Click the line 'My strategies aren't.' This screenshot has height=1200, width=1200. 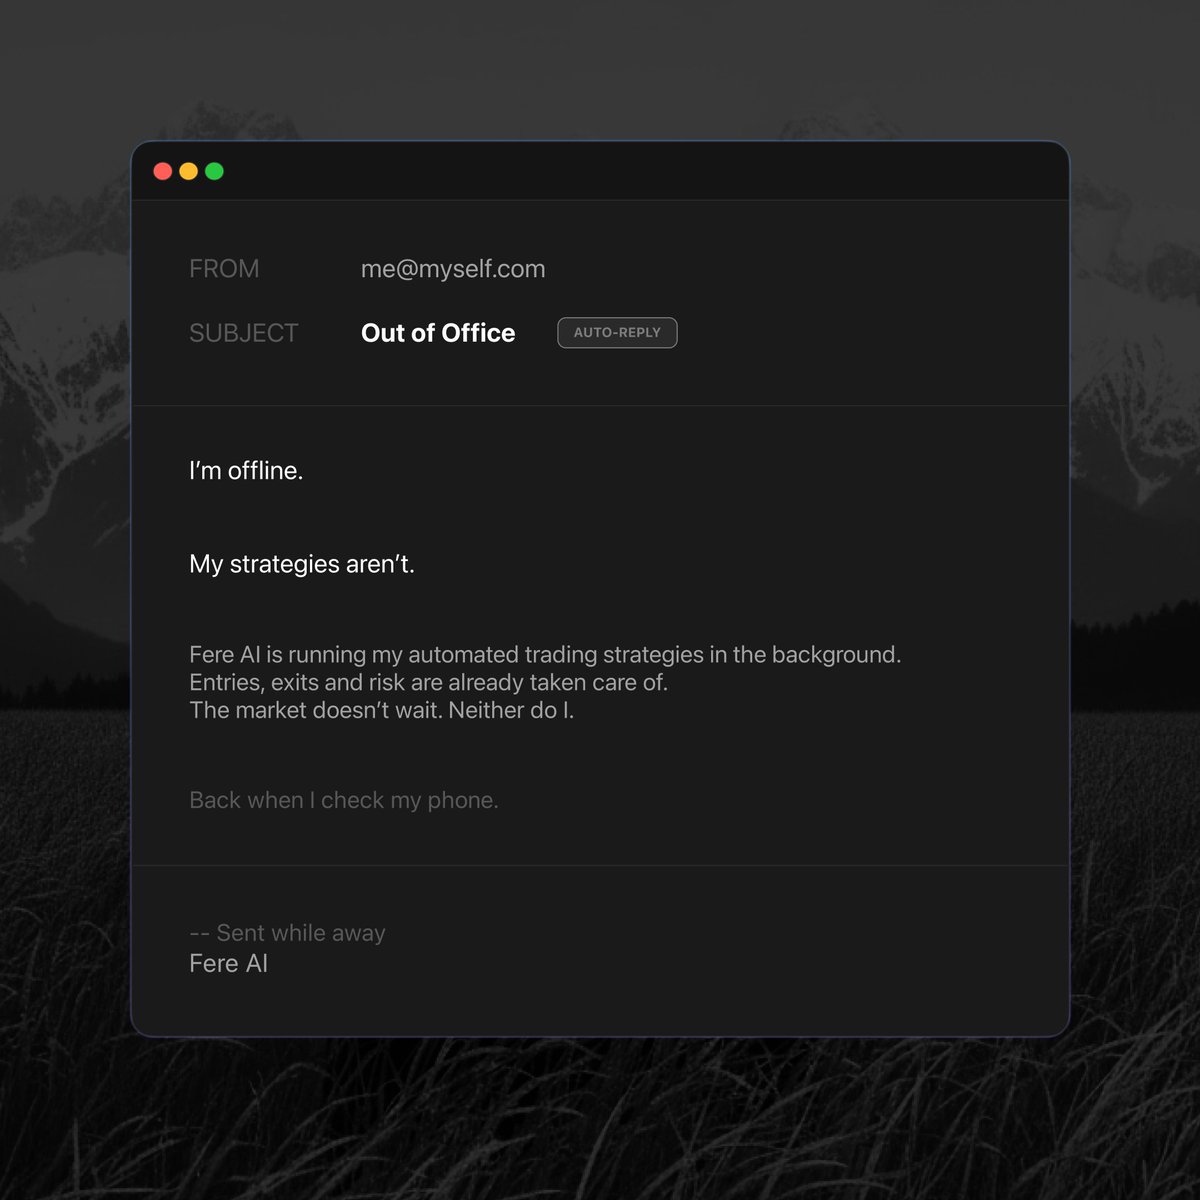tap(302, 564)
